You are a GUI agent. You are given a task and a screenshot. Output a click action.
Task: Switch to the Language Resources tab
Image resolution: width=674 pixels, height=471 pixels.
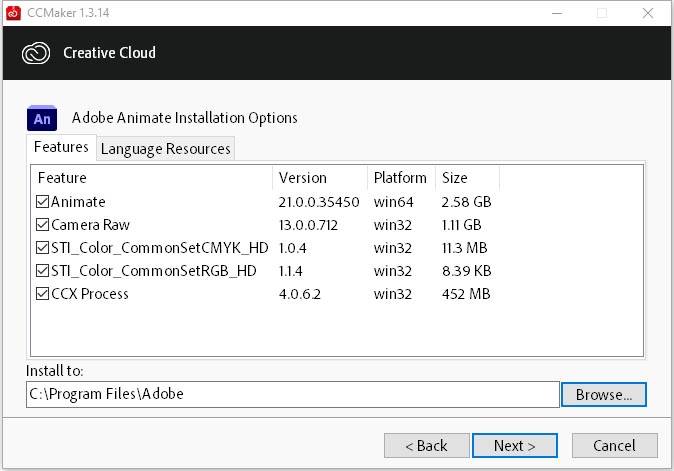click(x=165, y=149)
